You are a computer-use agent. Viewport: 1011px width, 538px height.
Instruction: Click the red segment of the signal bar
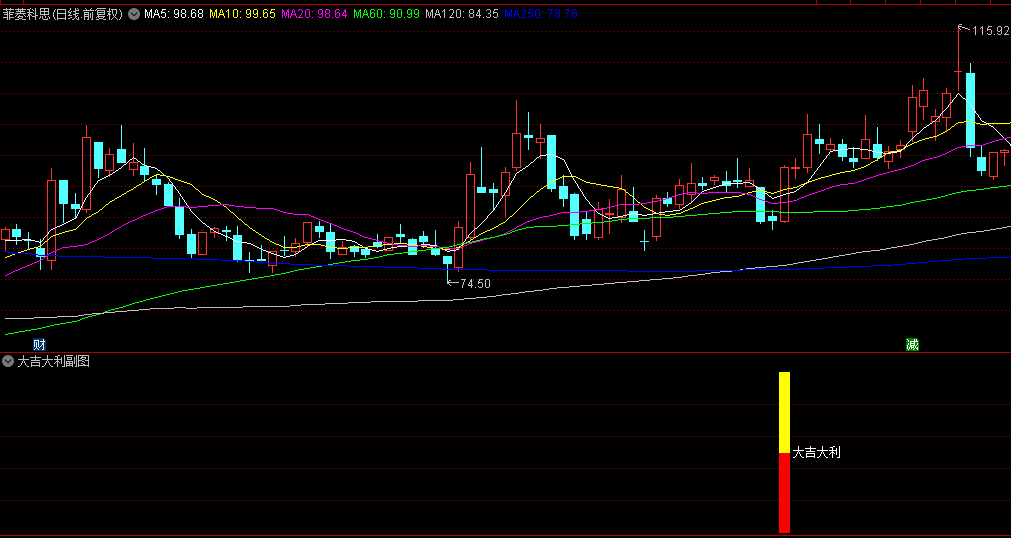[784, 493]
